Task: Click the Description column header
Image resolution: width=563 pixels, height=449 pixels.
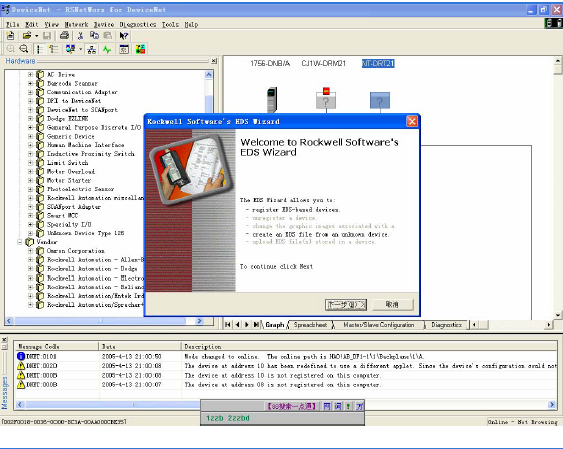Action: tap(369, 346)
